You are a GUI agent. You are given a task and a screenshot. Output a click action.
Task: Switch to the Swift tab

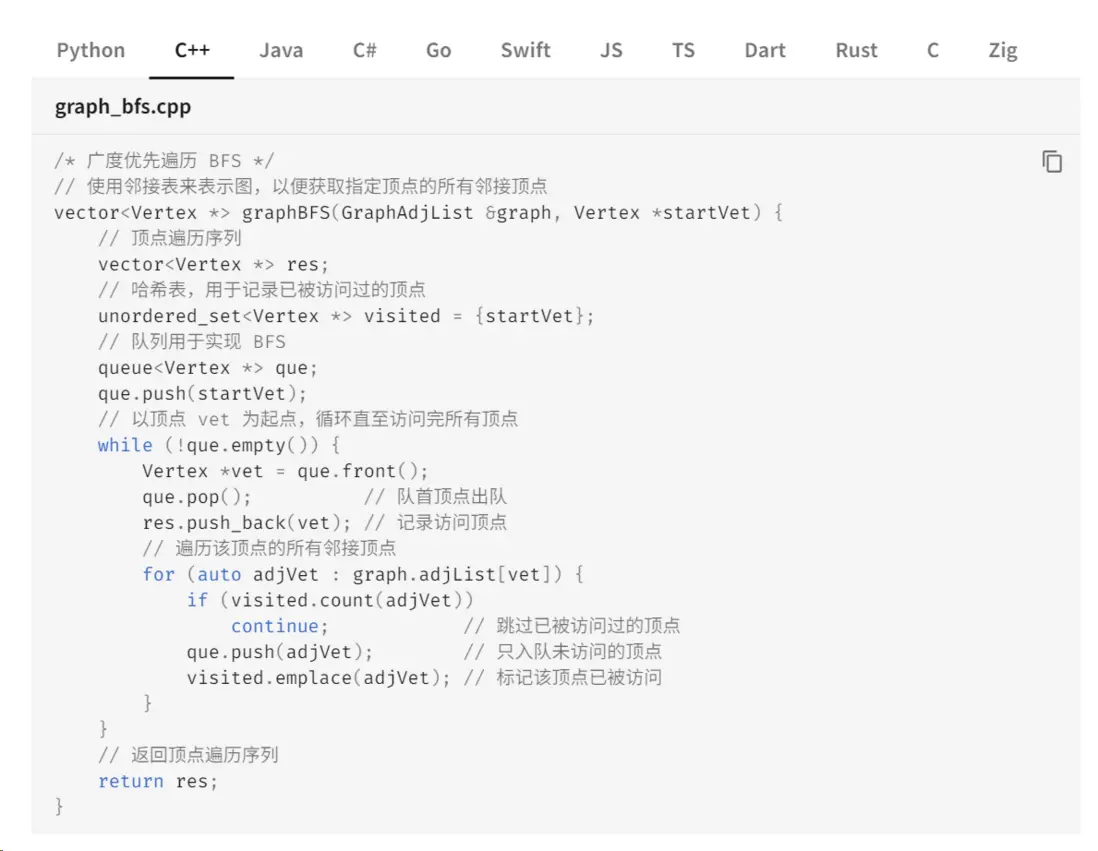click(525, 50)
